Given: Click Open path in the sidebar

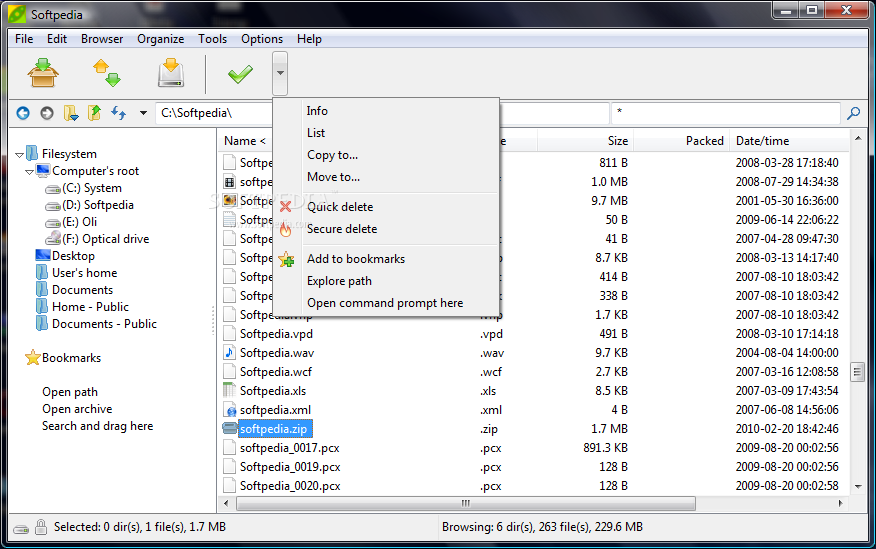Looking at the screenshot, I should click(70, 392).
